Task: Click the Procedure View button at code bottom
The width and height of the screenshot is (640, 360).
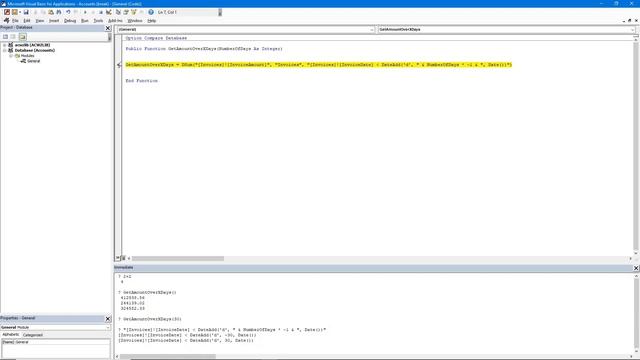Action: coord(118,258)
